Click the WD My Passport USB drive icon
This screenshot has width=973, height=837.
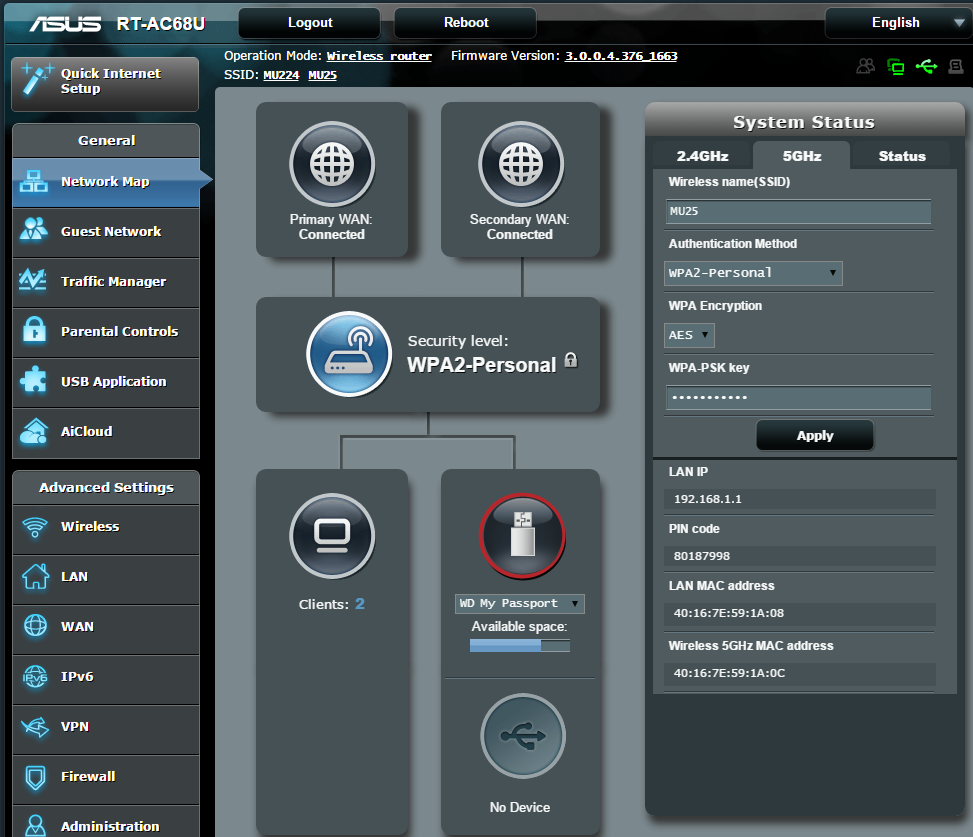522,536
